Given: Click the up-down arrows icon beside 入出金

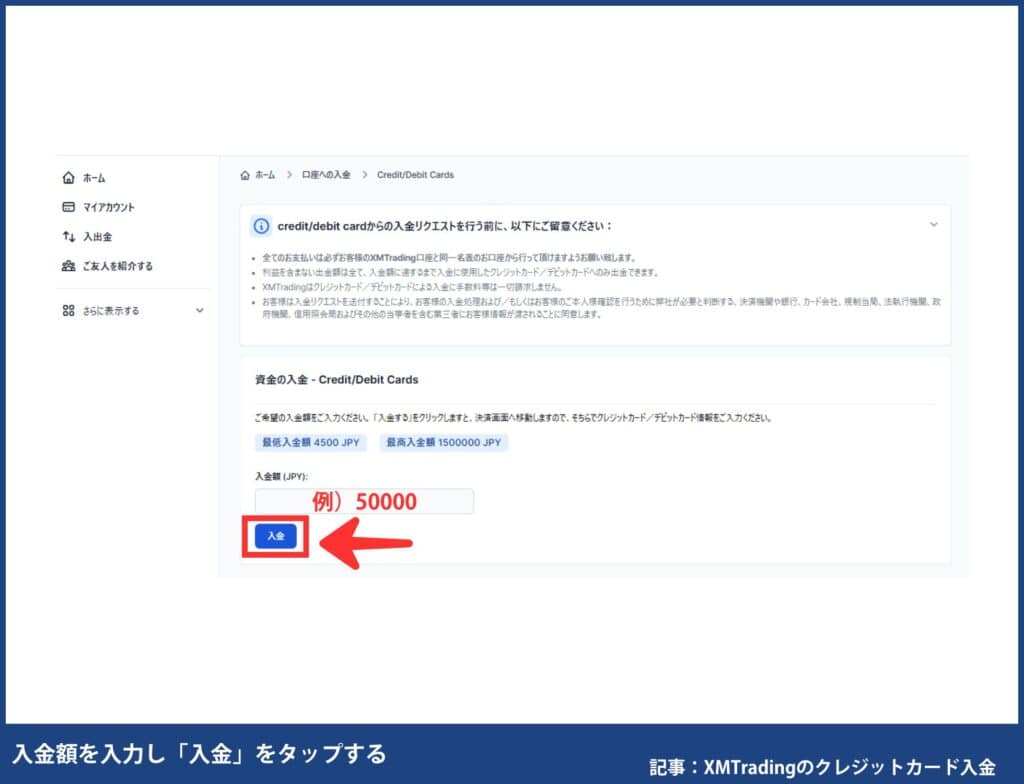Looking at the screenshot, I should click(70, 237).
